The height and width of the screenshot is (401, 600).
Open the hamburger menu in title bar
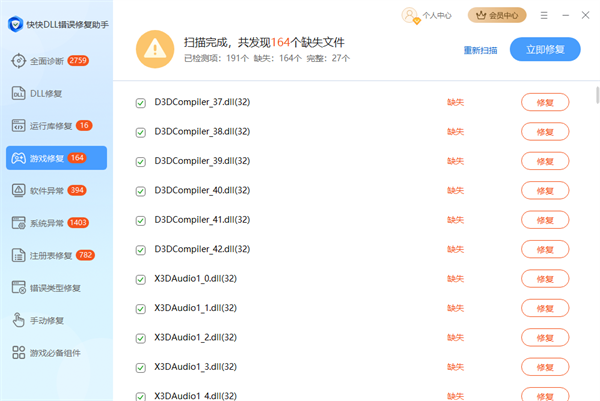tap(544, 15)
